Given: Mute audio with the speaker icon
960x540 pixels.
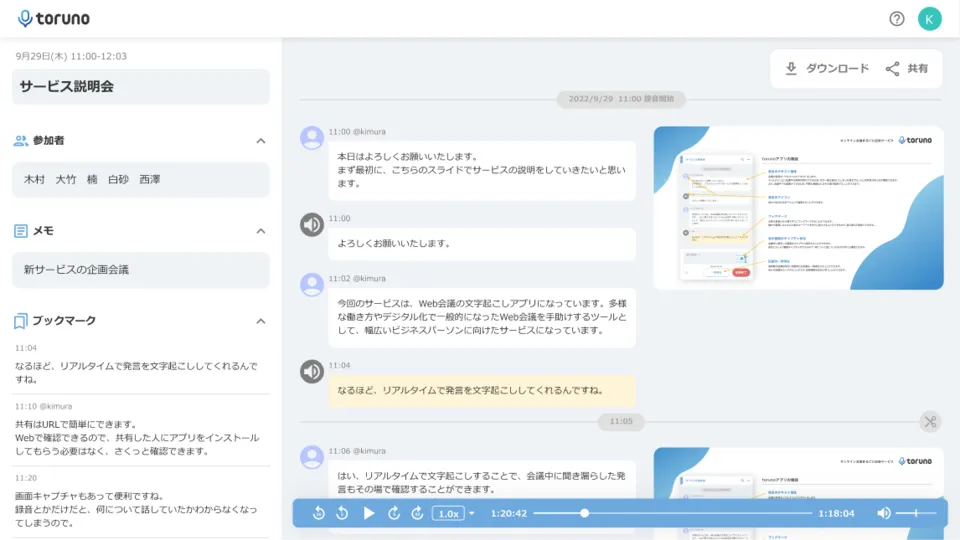Looking at the screenshot, I should 883,514.
